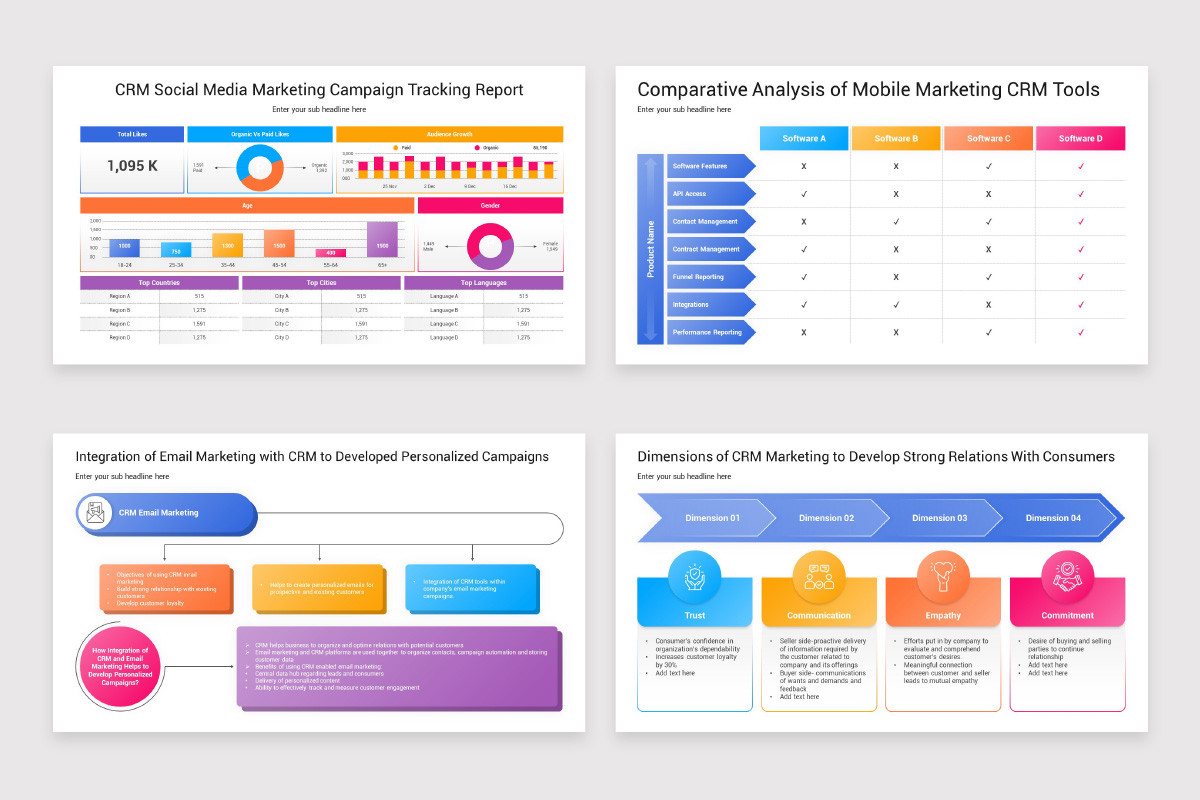This screenshot has width=1200, height=800.
Task: Click the Paid legend dot in Audience Growth
Action: [396, 147]
